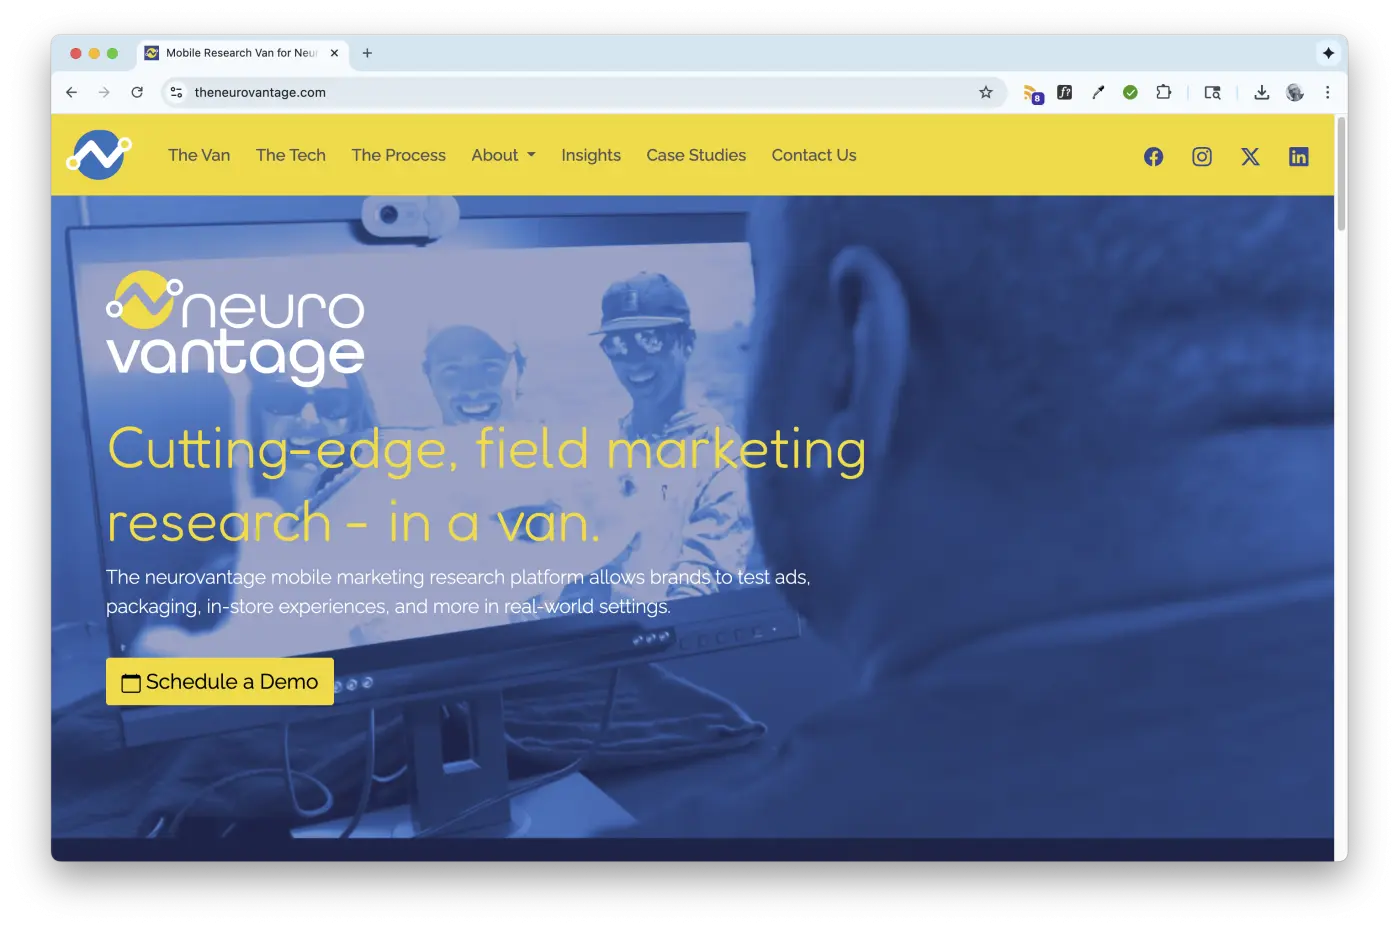1399x929 pixels.
Task: Open a new tab with plus button
Action: (367, 53)
